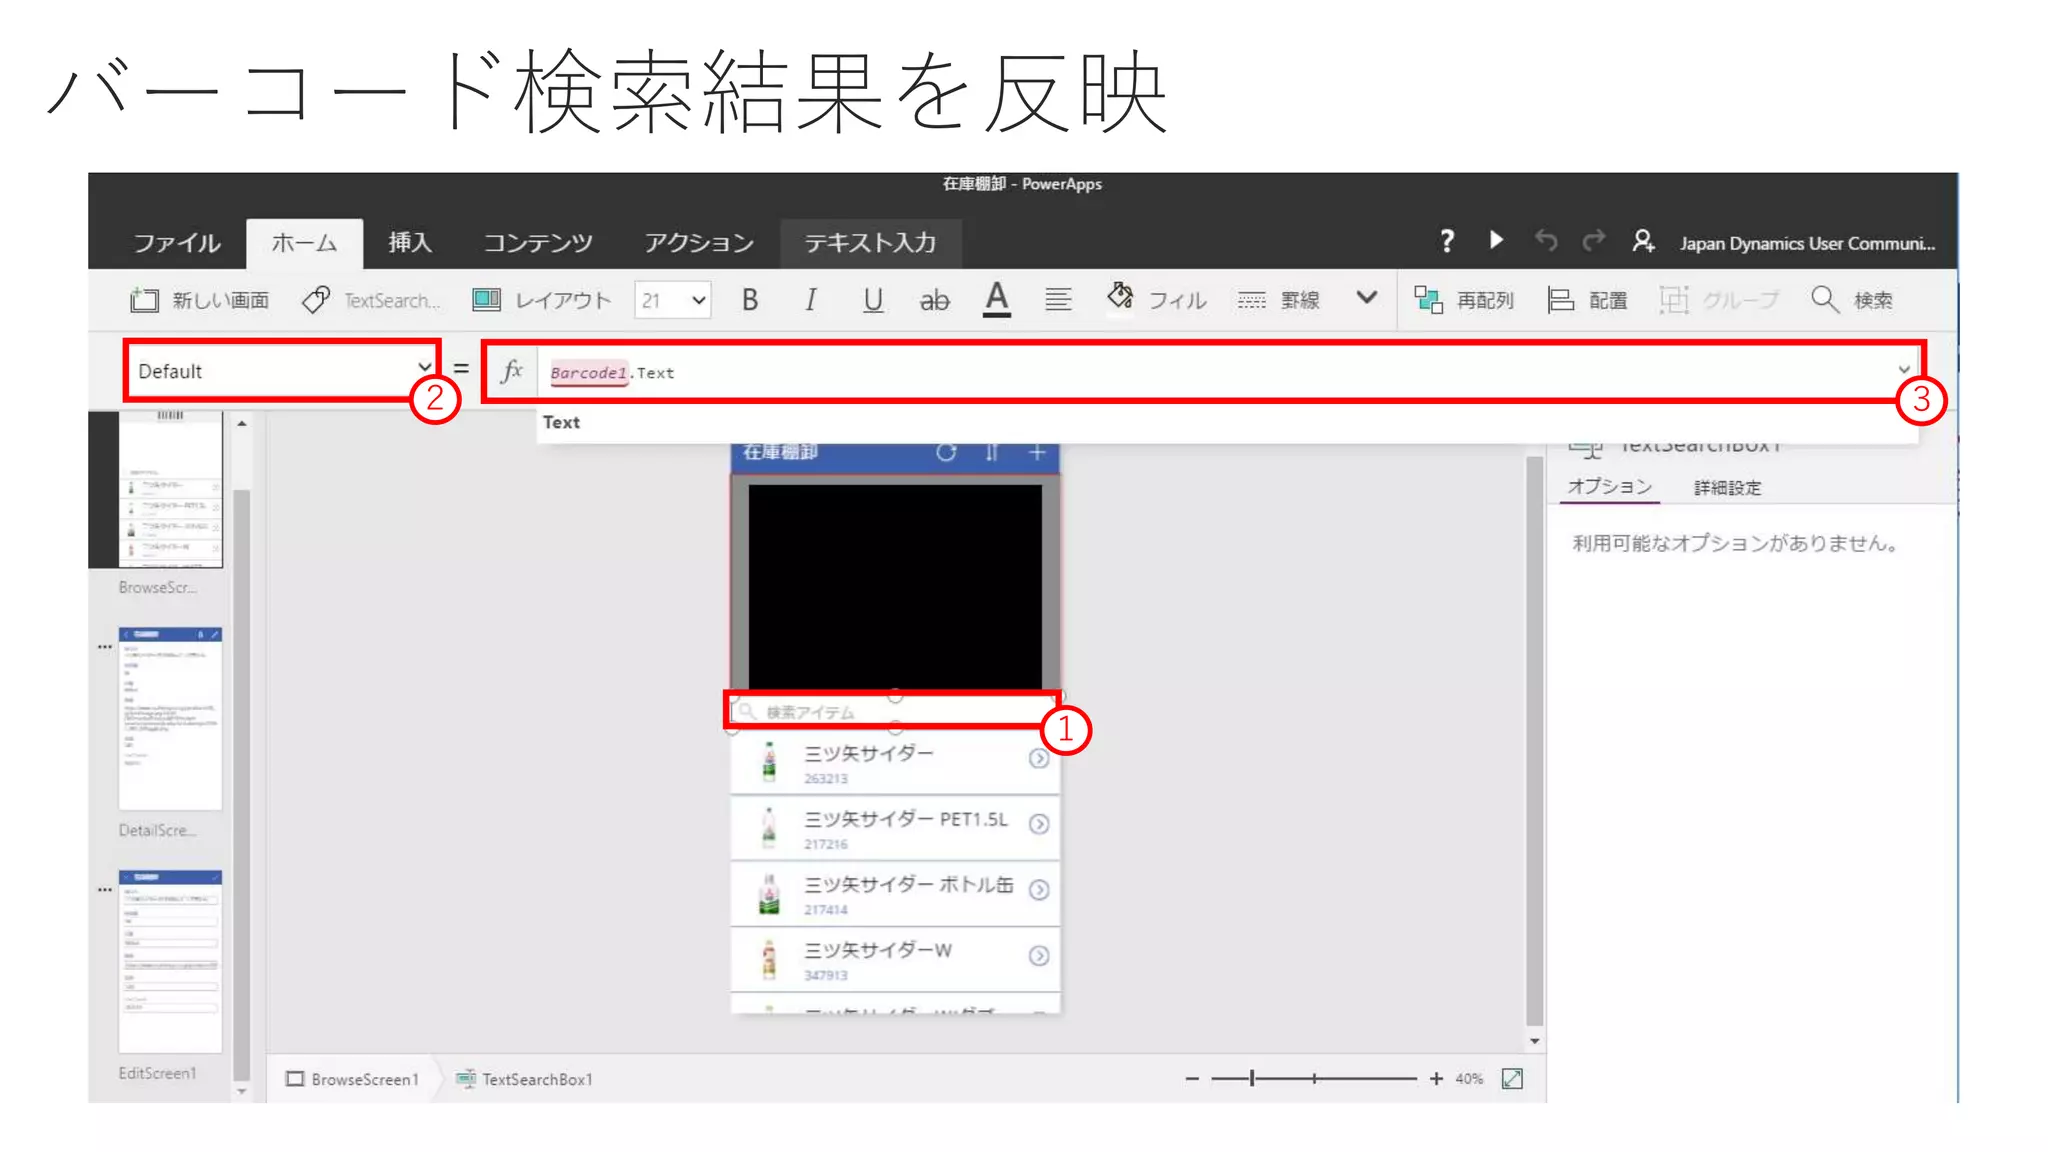Image resolution: width=2048 pixels, height=1152 pixels.
Task: Open the フィル fill color option
Action: pyautogui.click(x=1157, y=299)
